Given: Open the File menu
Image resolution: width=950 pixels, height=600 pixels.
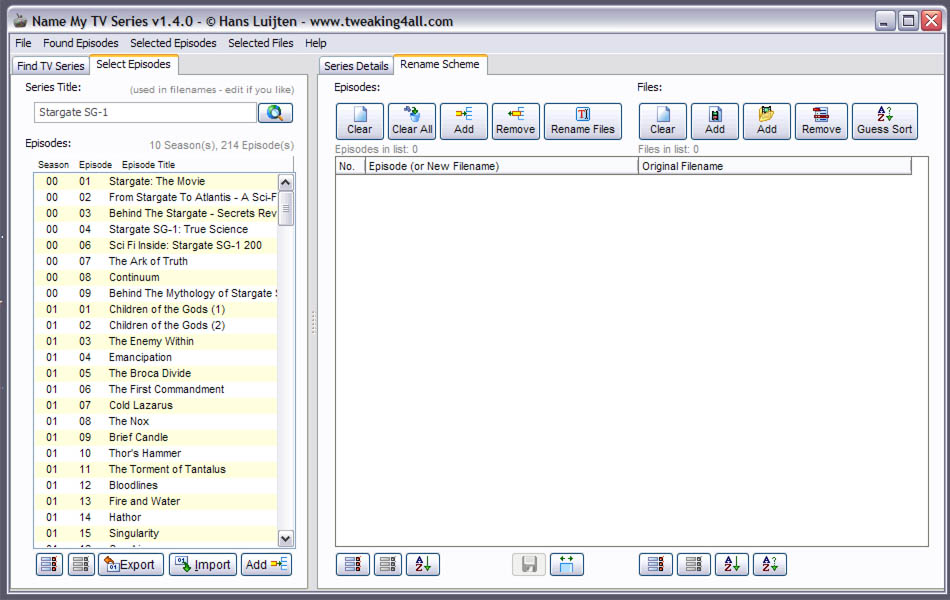Looking at the screenshot, I should (x=23, y=43).
